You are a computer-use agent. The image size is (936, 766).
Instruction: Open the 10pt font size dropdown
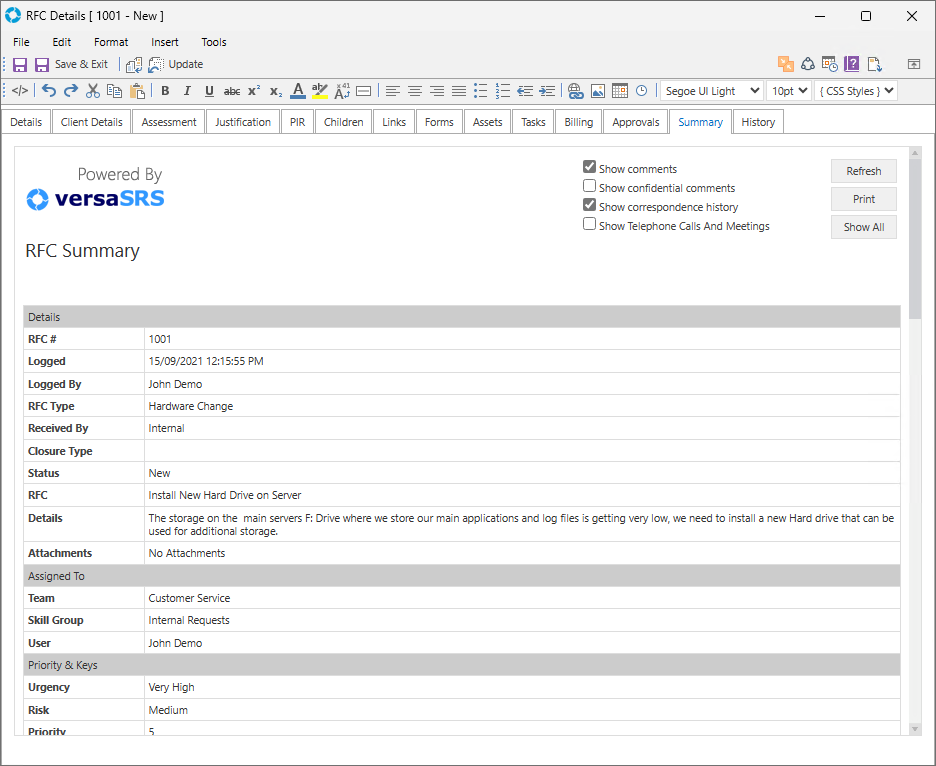[788, 91]
